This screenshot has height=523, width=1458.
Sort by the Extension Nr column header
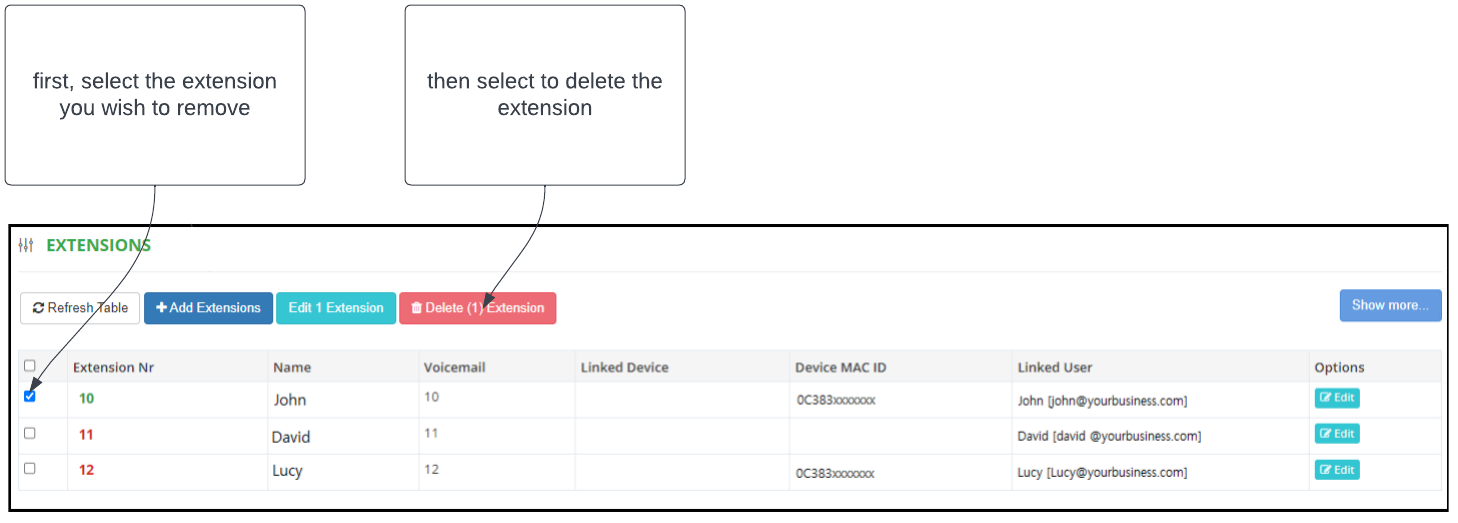coord(113,367)
